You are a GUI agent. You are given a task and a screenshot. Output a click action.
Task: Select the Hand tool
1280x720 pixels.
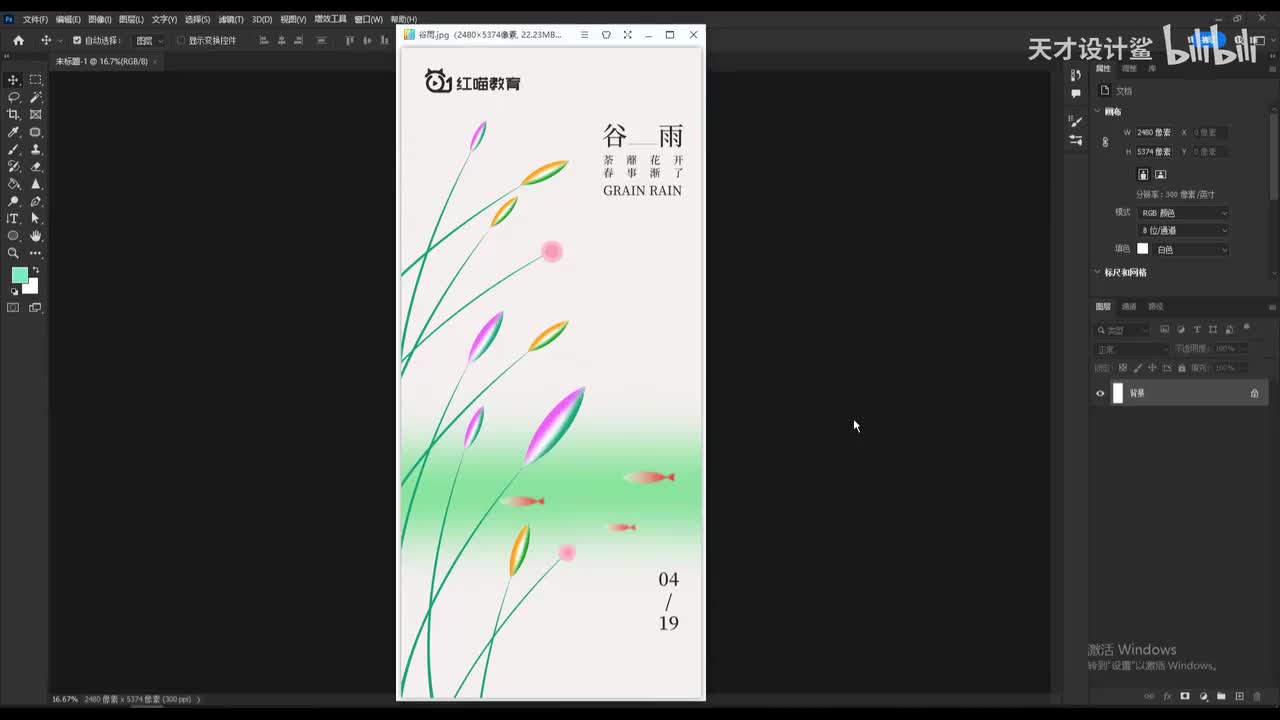coord(36,236)
